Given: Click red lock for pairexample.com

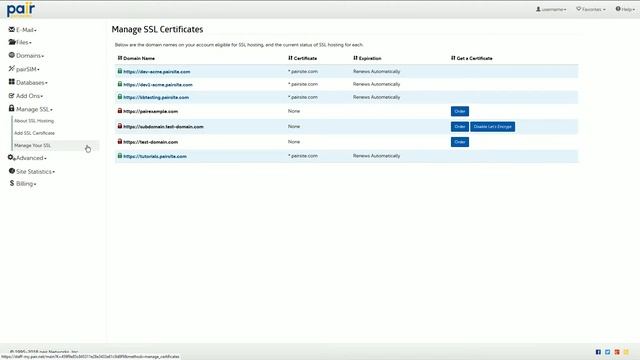Looking at the screenshot, I should coord(120,111).
